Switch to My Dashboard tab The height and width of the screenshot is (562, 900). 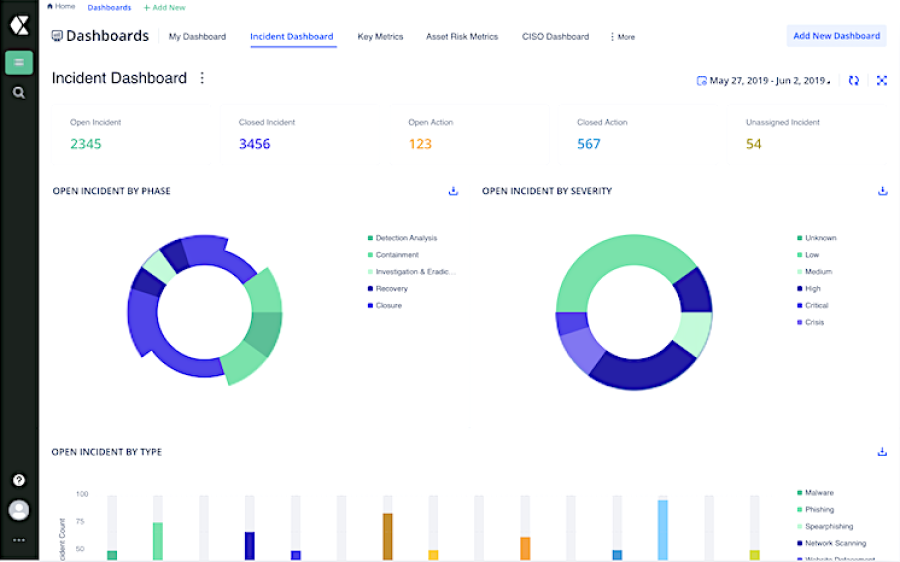(x=197, y=37)
